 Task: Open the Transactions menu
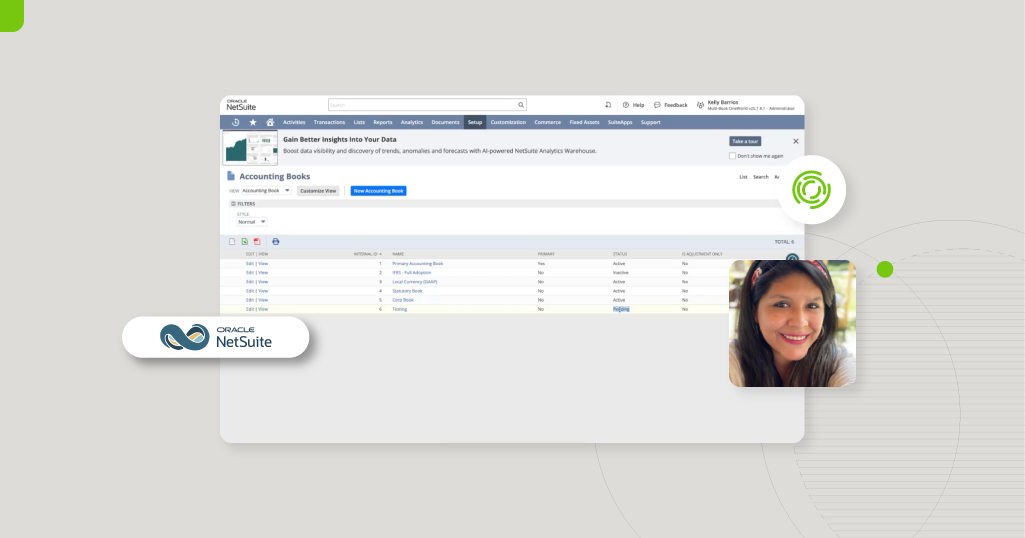click(x=329, y=122)
